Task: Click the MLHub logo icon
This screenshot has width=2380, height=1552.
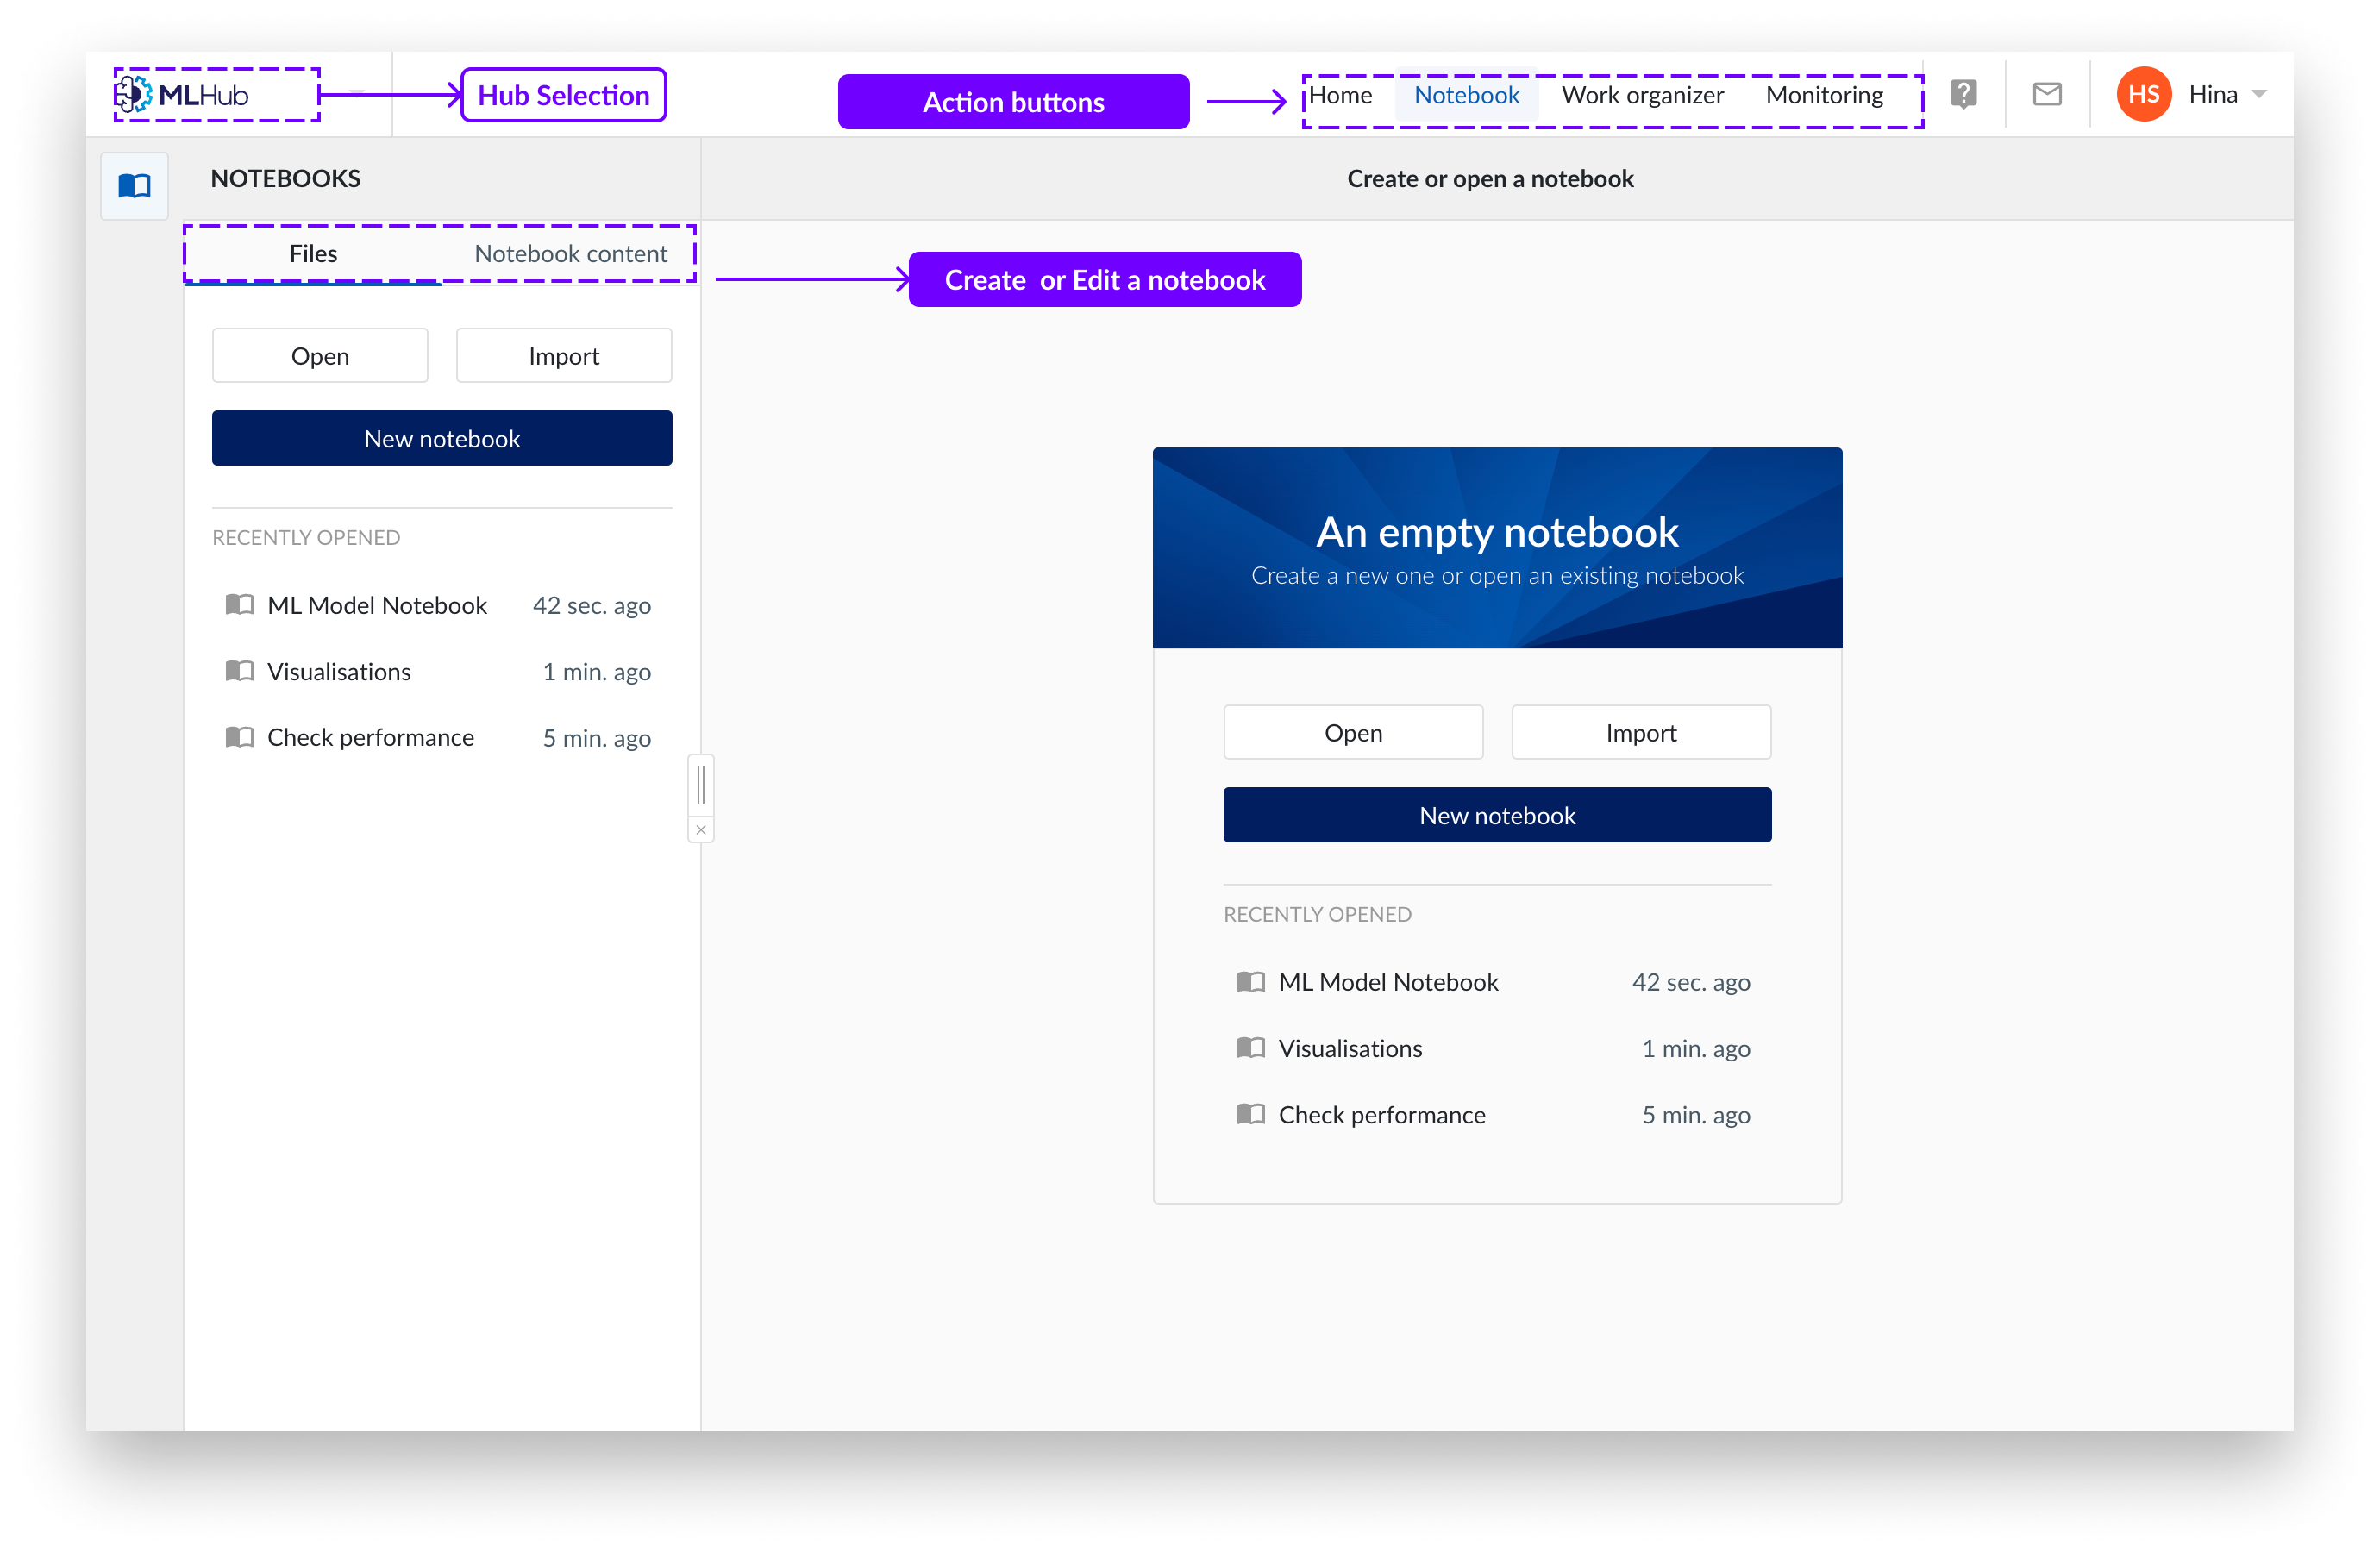Action: (x=133, y=95)
